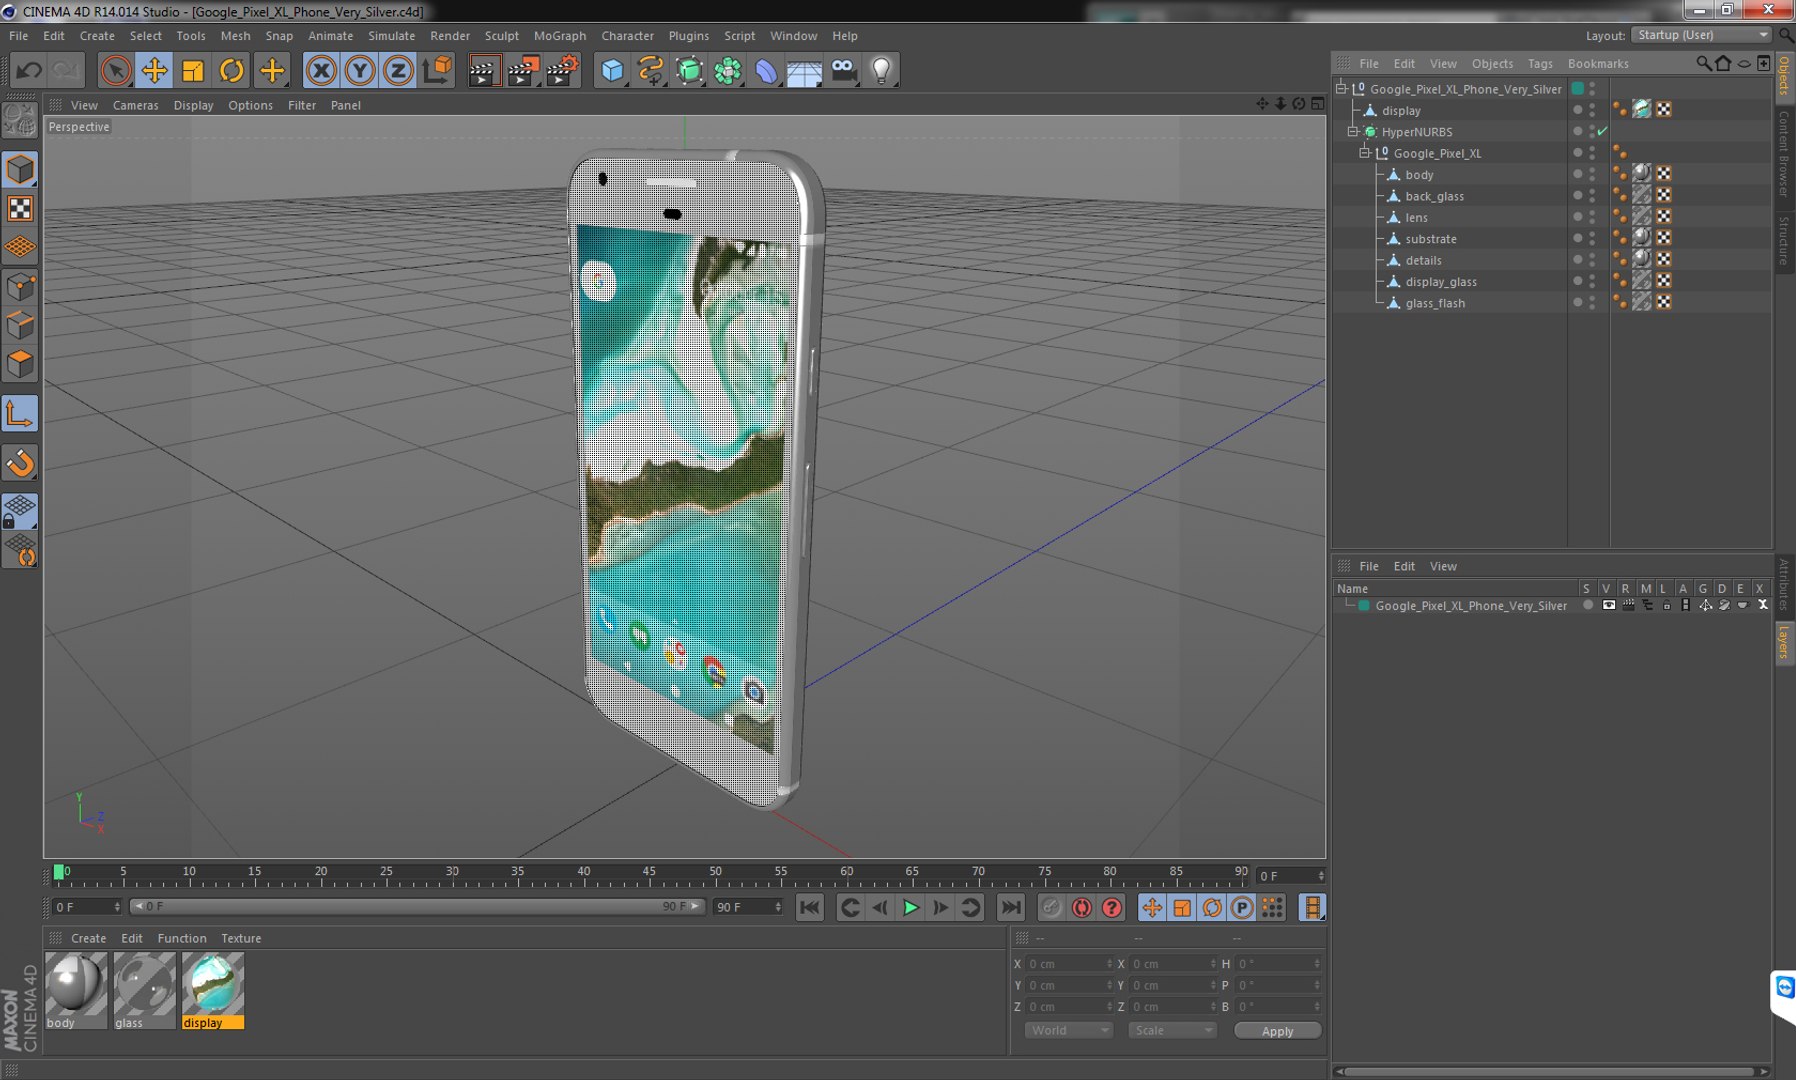This screenshot has width=1796, height=1080.
Task: Switch to Points mode
Action: [20, 288]
